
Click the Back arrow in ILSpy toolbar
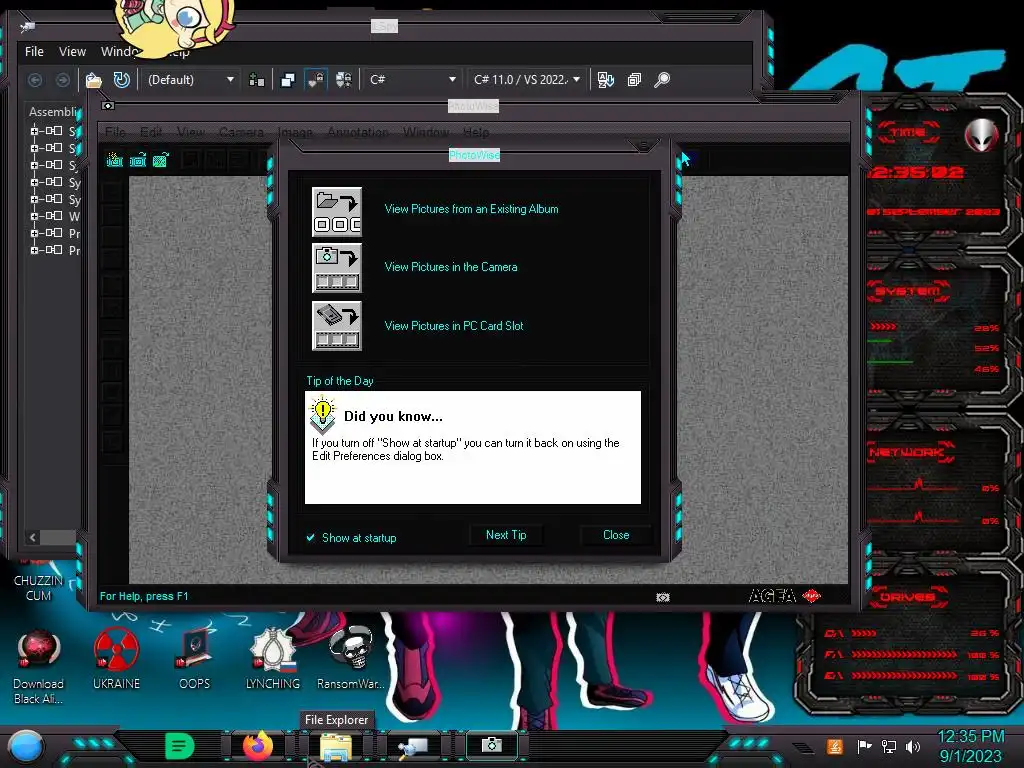tap(35, 80)
